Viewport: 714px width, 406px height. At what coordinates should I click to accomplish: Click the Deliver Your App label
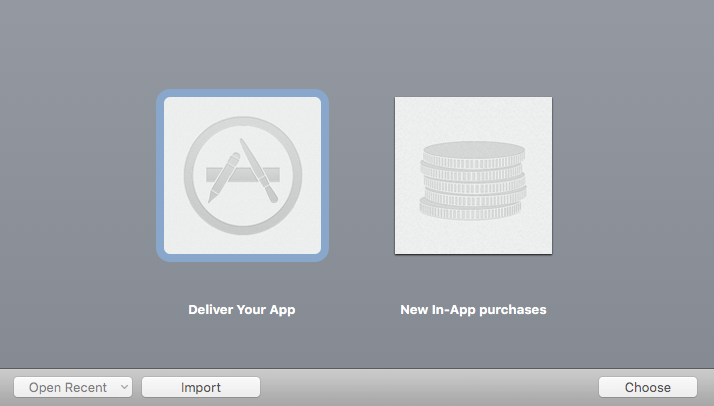click(242, 310)
